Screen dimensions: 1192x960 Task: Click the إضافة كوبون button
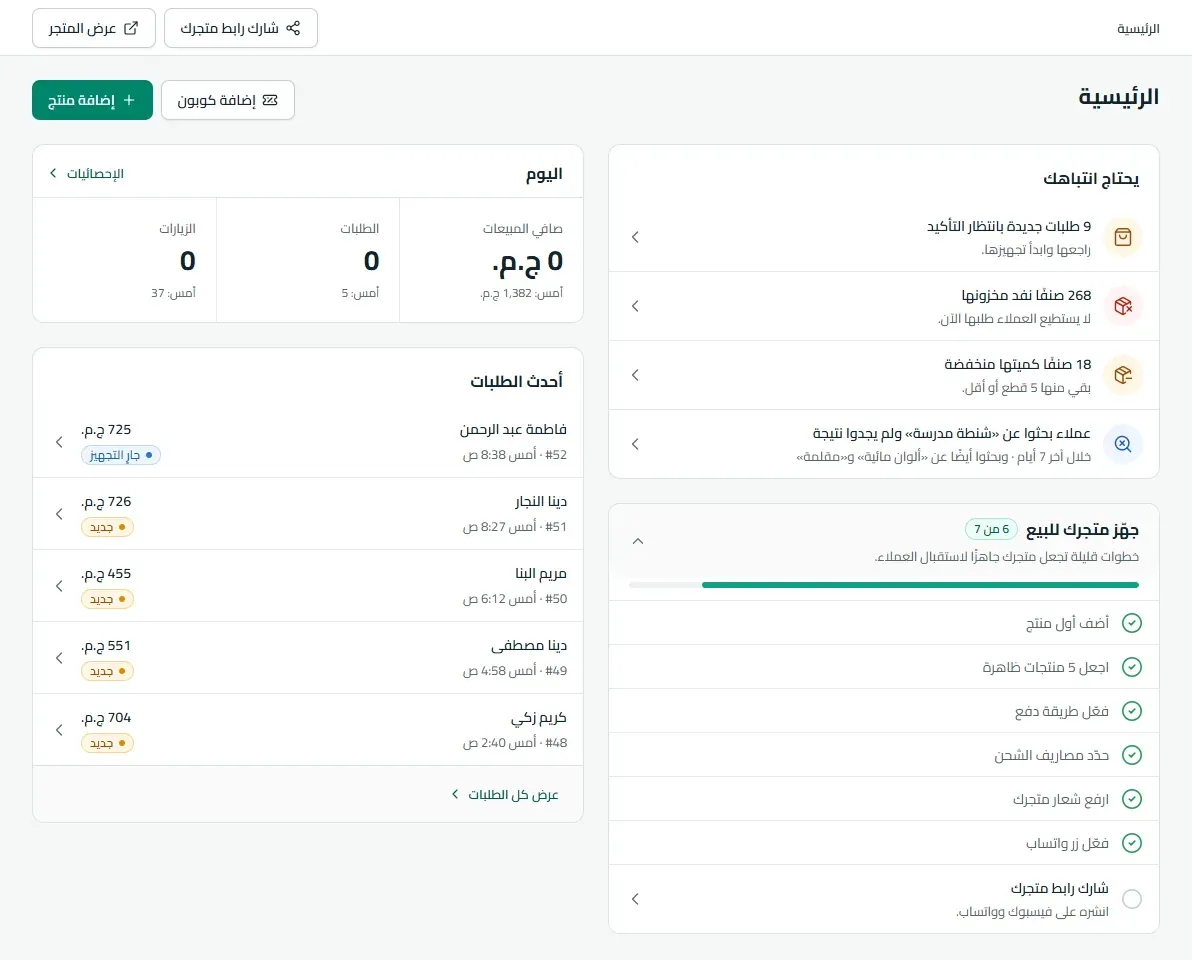pos(228,100)
